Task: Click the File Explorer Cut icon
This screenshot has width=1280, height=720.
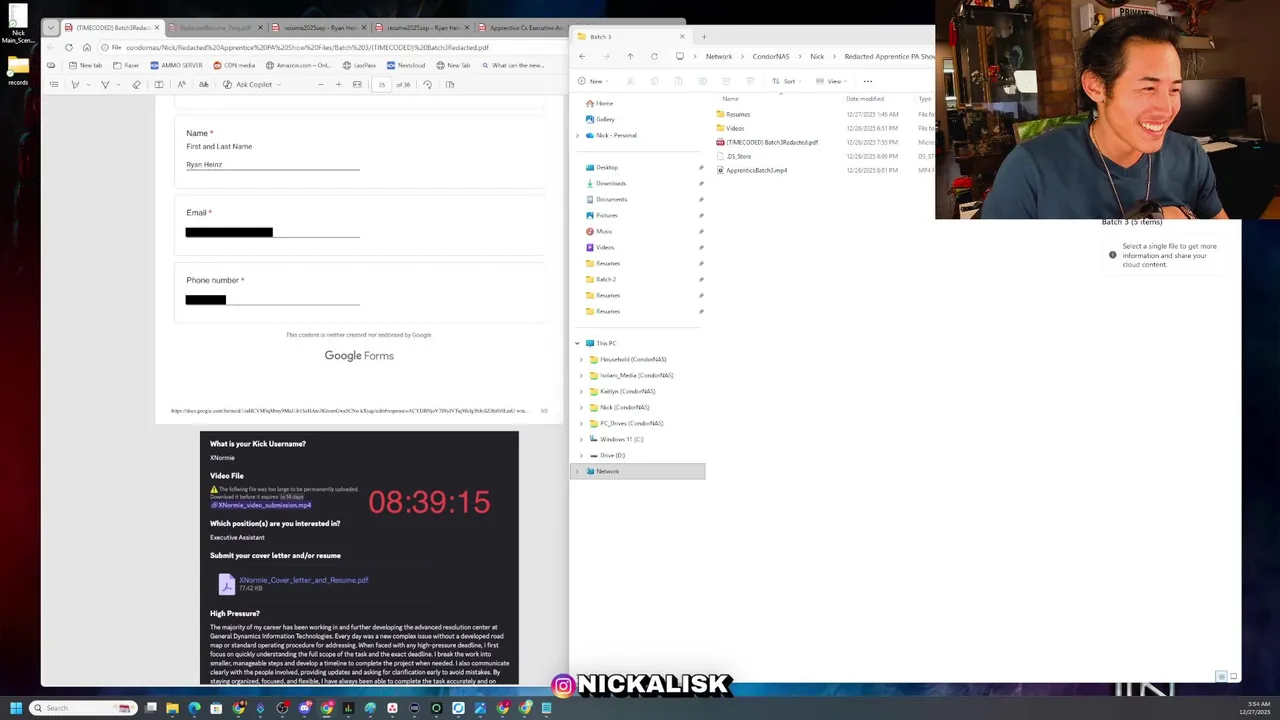Action: pyautogui.click(x=630, y=81)
